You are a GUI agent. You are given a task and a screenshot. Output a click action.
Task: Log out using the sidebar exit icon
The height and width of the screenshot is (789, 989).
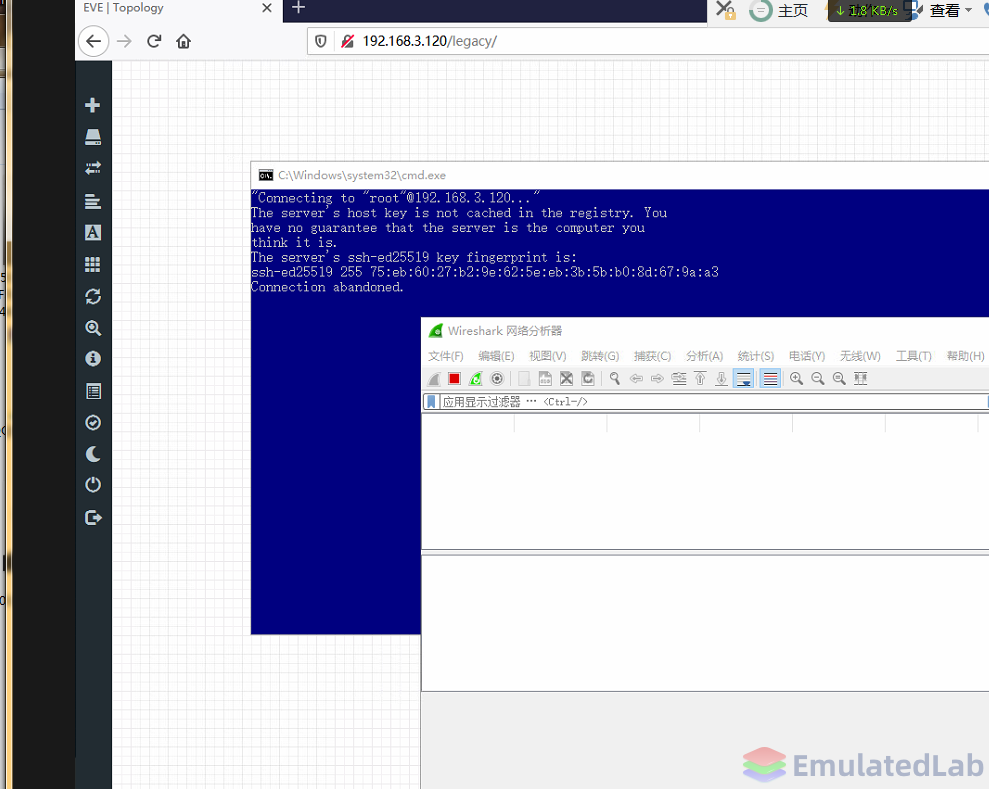coord(93,518)
